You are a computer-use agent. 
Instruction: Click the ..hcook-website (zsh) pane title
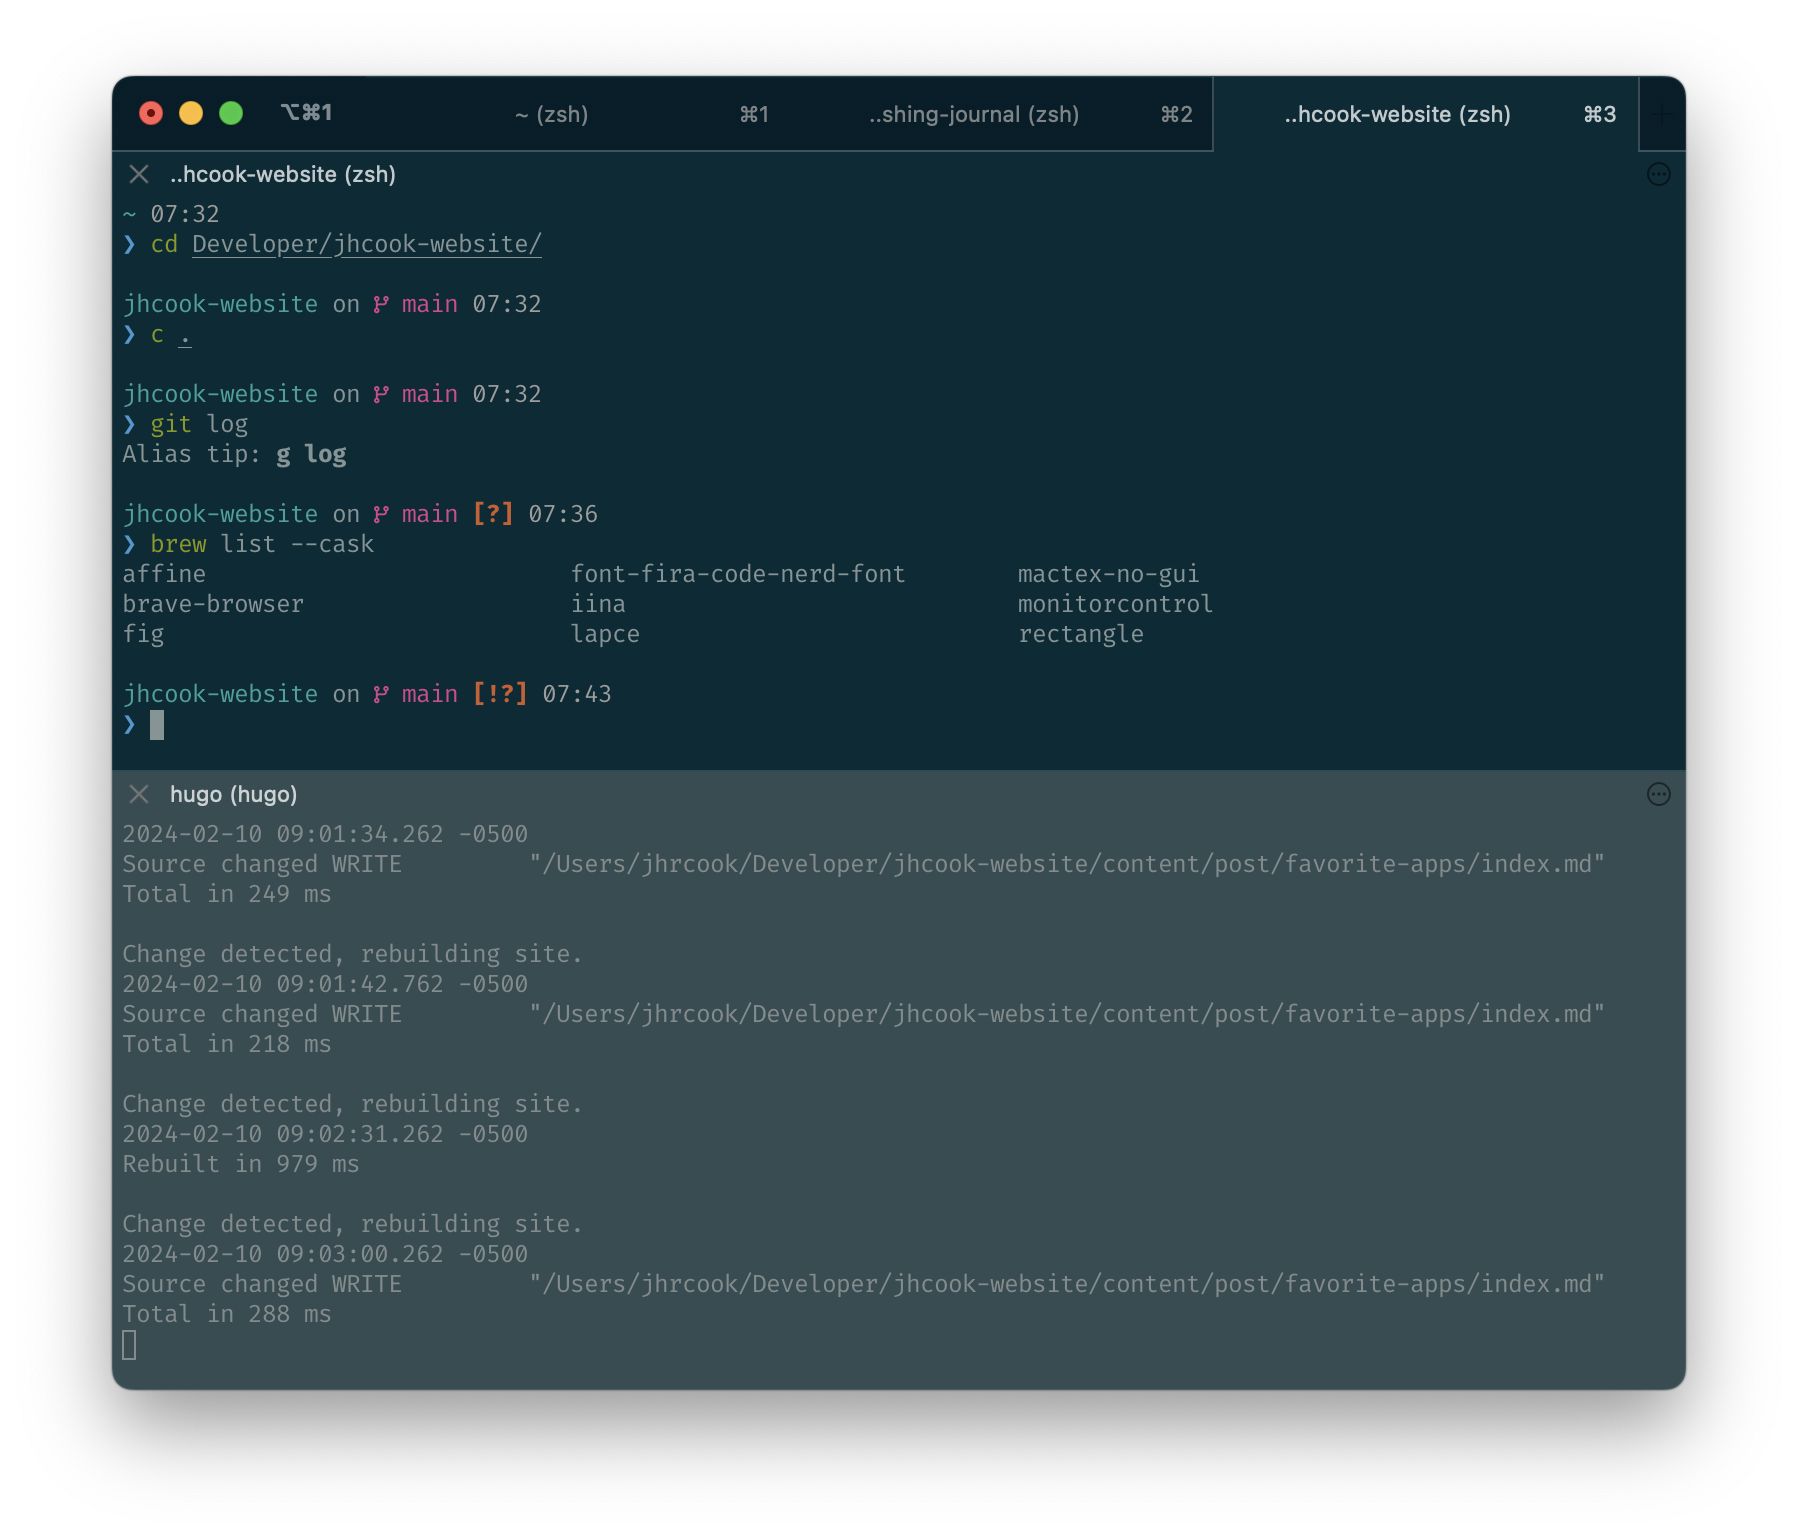(283, 174)
